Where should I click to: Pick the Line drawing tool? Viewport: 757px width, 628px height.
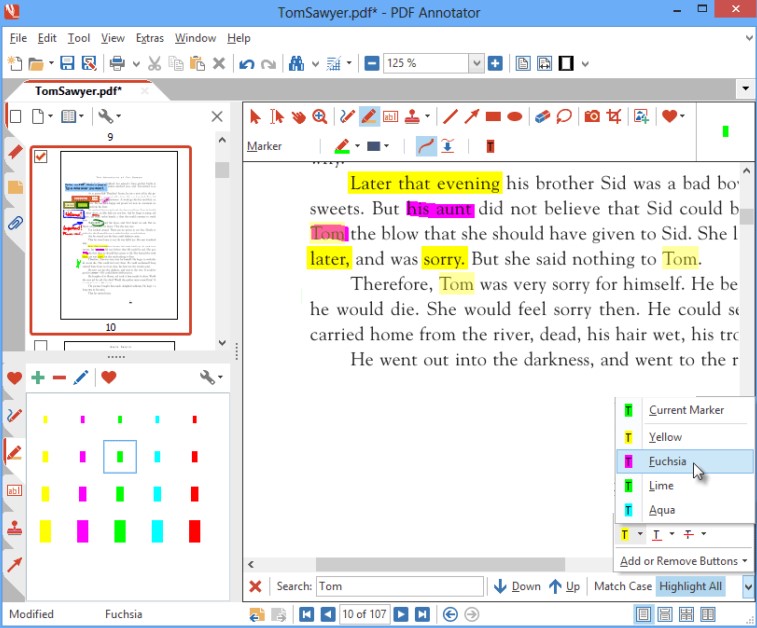tap(450, 117)
